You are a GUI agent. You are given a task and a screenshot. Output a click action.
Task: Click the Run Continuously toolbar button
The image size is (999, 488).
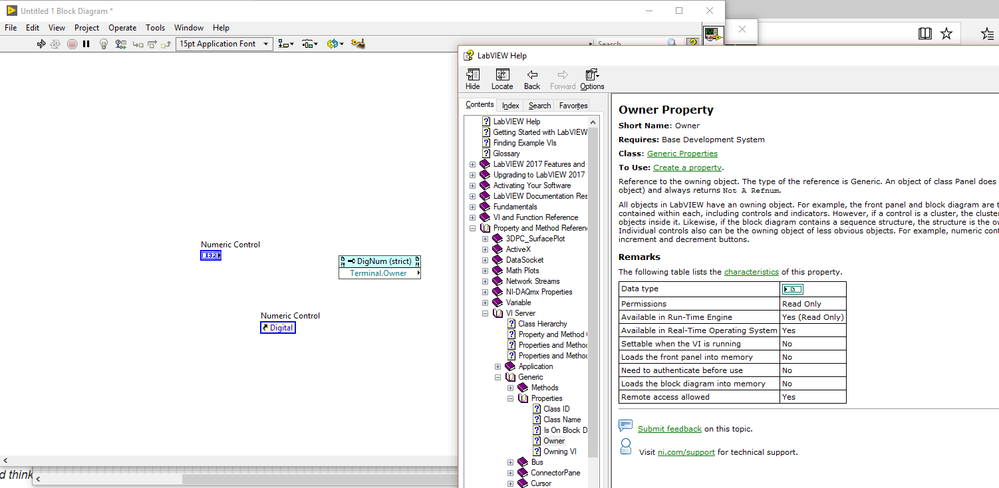click(55, 44)
